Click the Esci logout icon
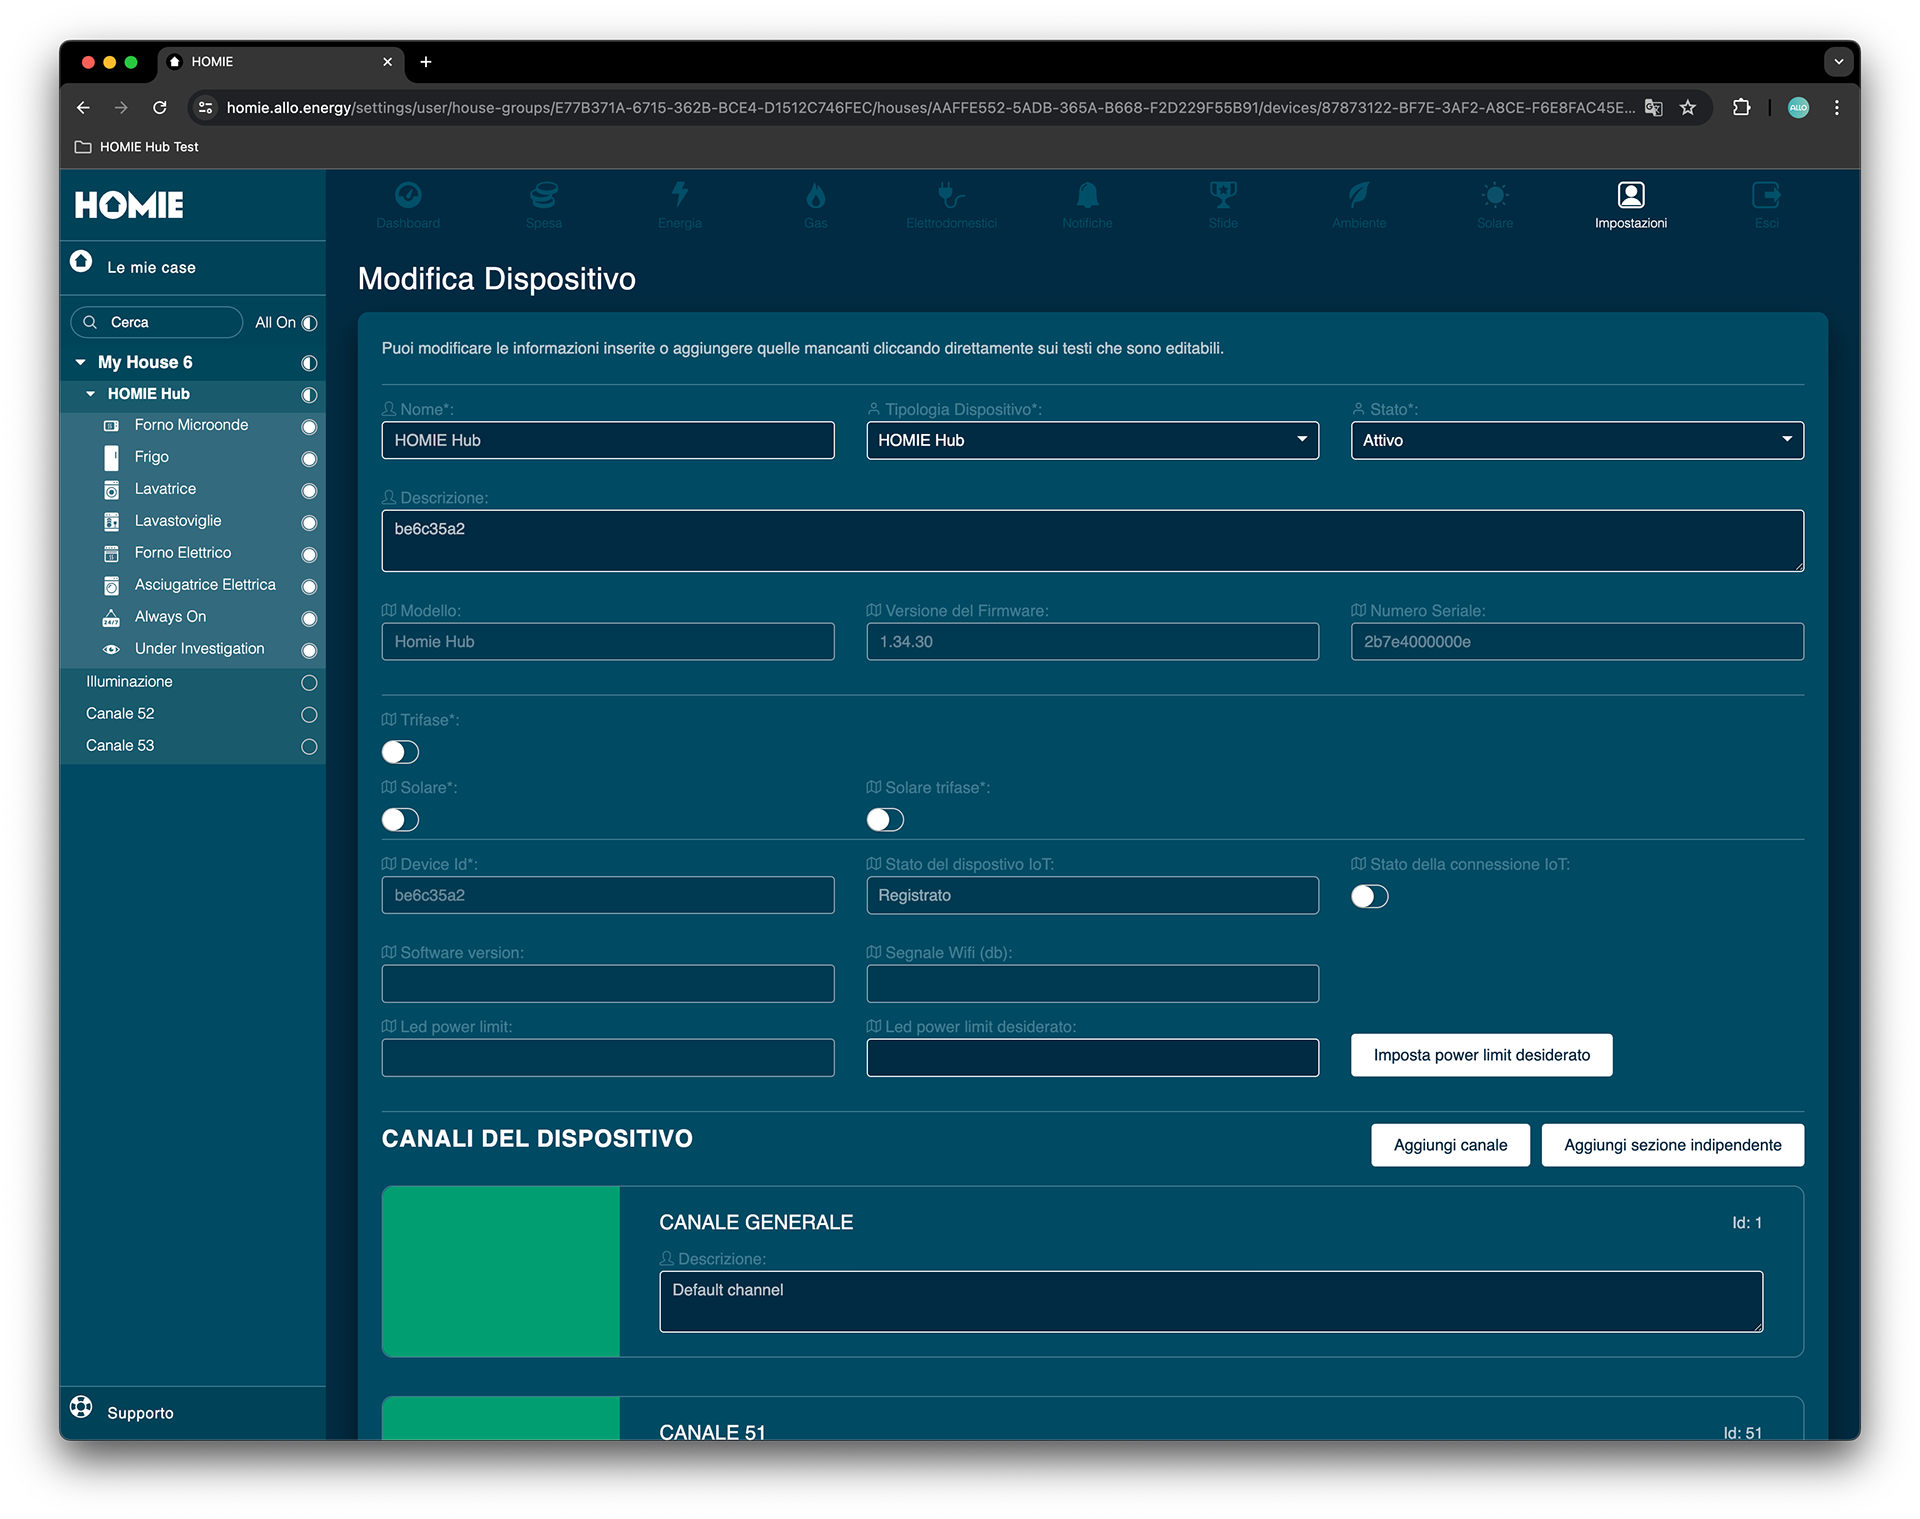Screen dimensions: 1920x1519 pos(1767,195)
